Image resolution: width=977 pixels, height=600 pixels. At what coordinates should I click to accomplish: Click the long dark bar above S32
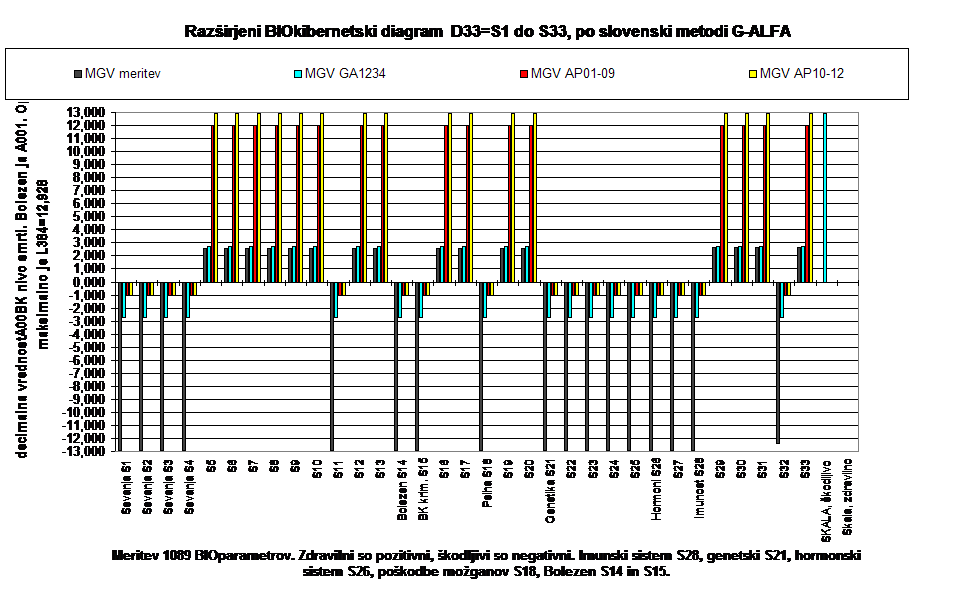(778, 363)
